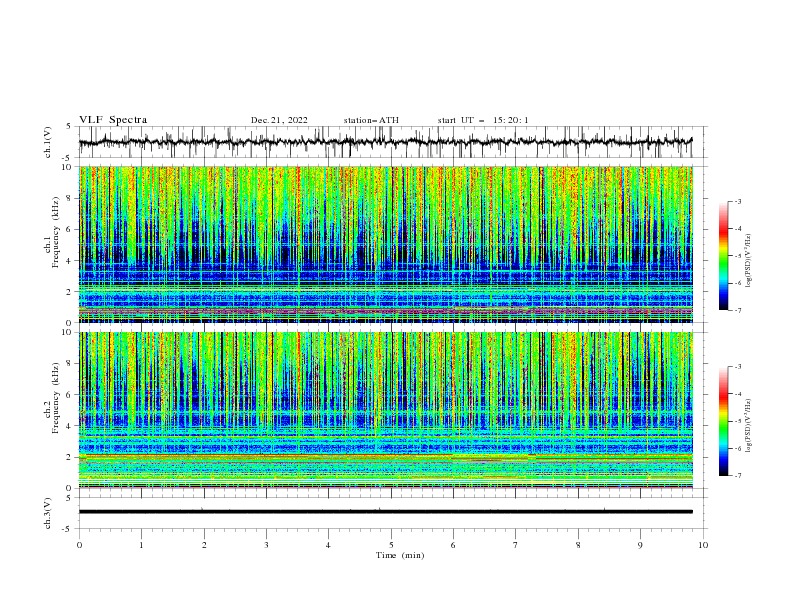The height and width of the screenshot is (612, 792).
Task: Click time tick label '5' on the x-axis
Action: tap(391, 545)
